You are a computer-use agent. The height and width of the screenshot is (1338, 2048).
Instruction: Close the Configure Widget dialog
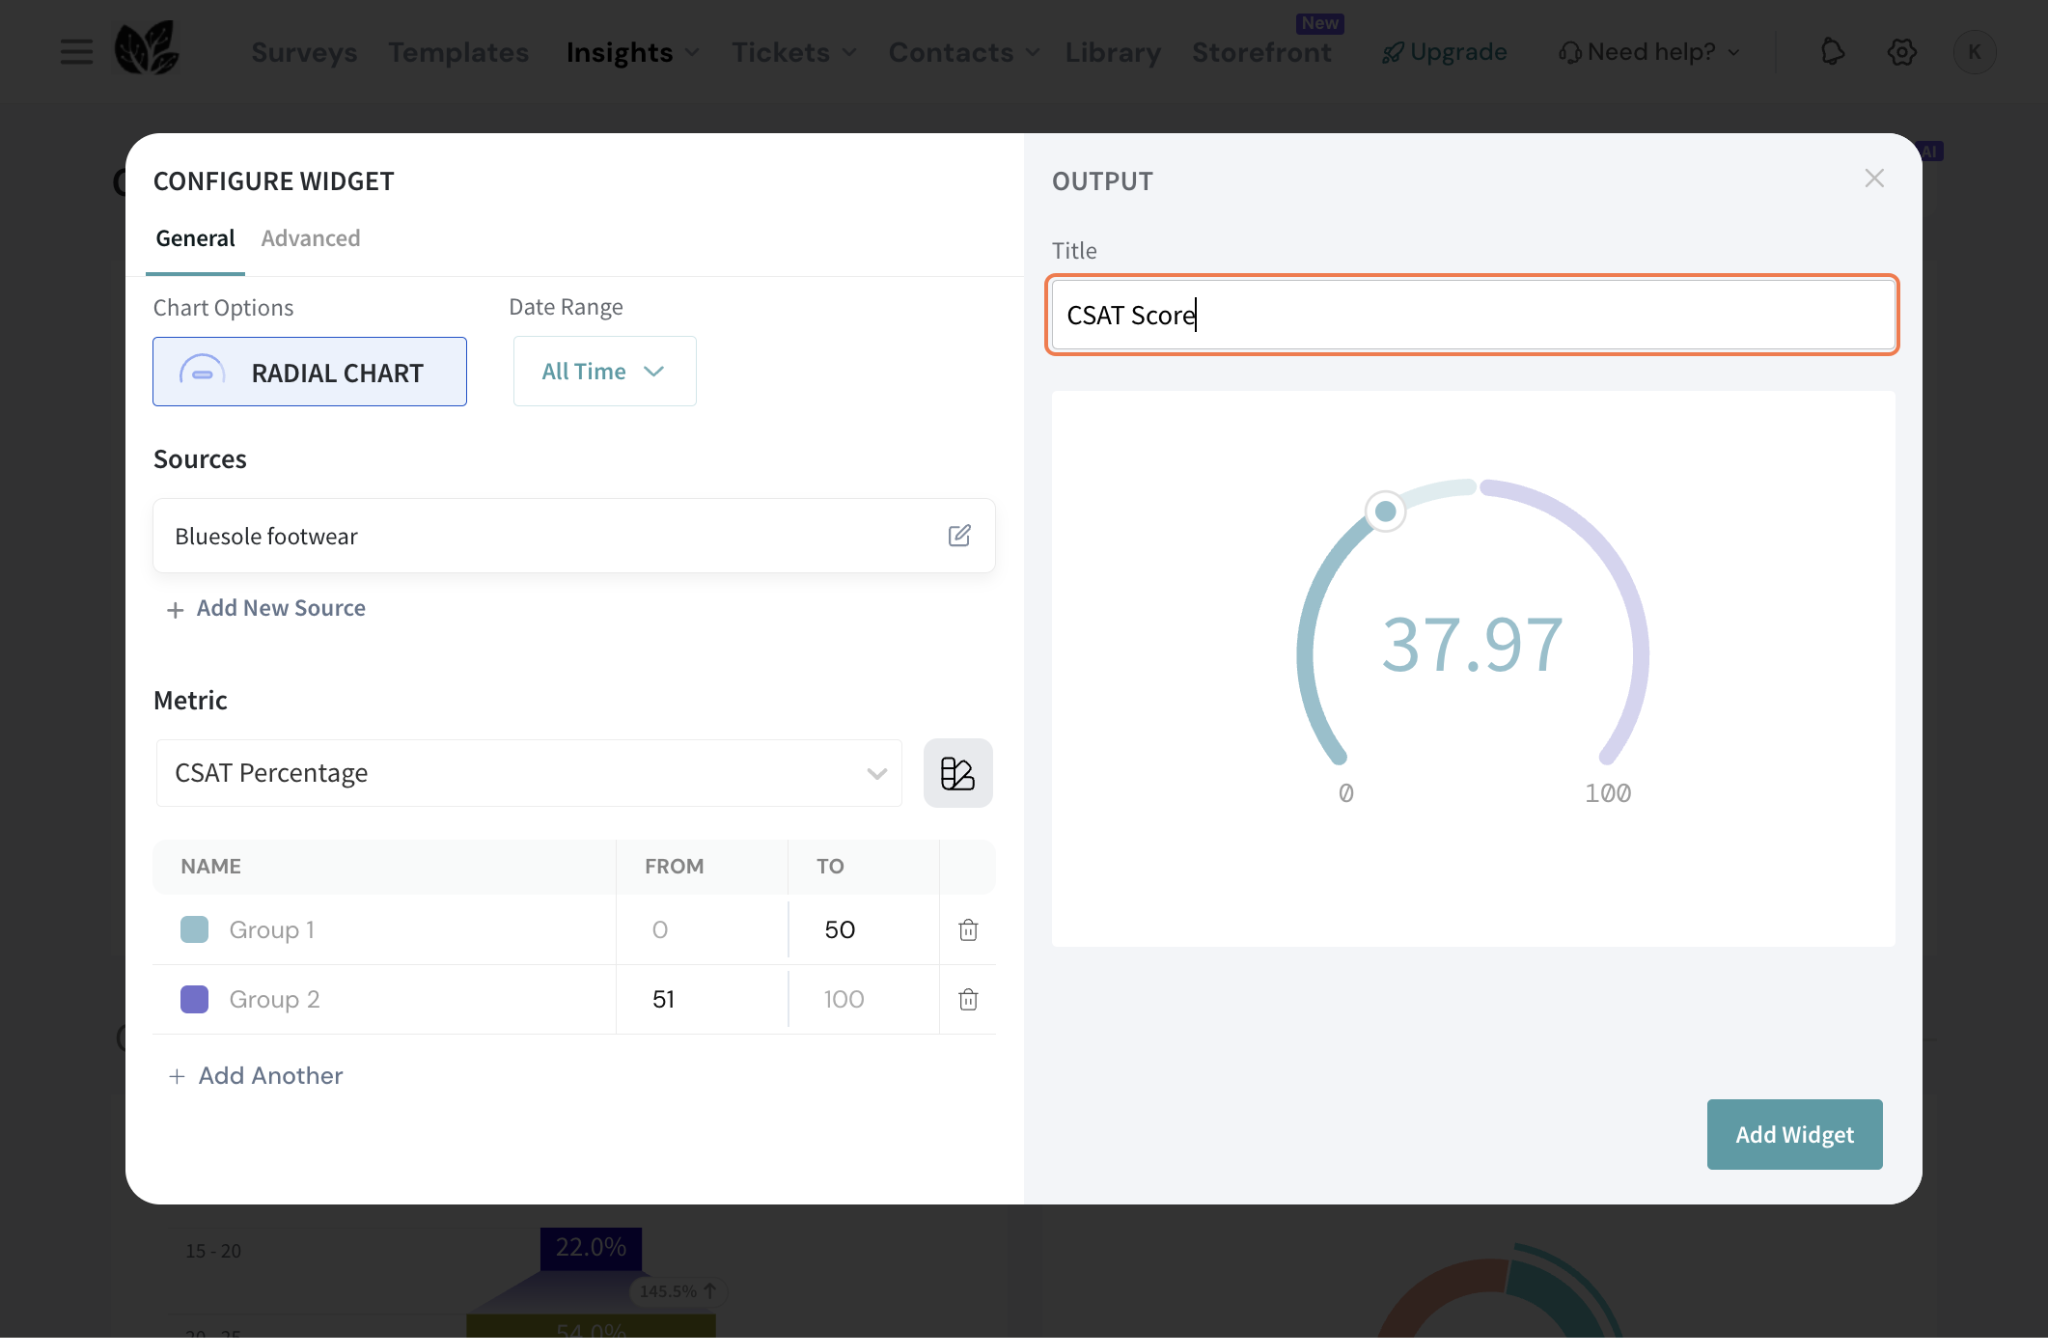[1874, 179]
